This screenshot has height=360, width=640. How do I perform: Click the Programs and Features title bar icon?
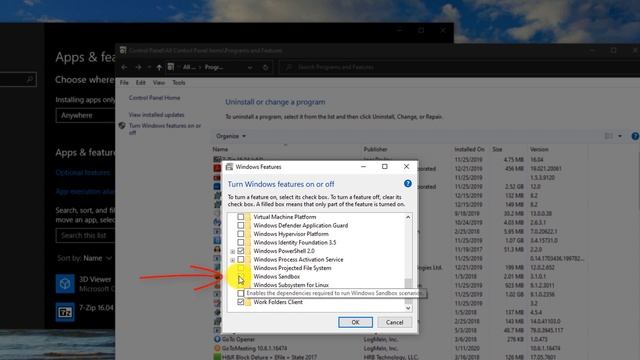point(123,50)
